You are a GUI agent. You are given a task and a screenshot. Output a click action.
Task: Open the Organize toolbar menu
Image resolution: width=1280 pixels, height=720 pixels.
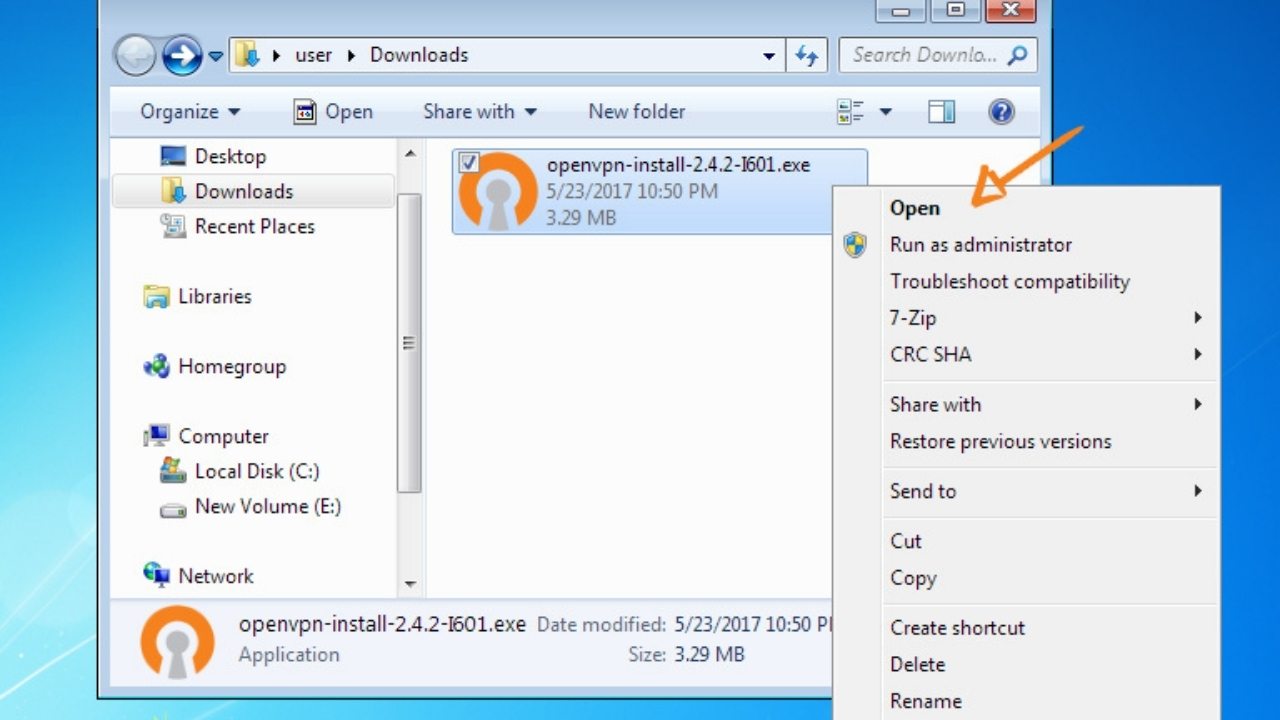tap(190, 112)
